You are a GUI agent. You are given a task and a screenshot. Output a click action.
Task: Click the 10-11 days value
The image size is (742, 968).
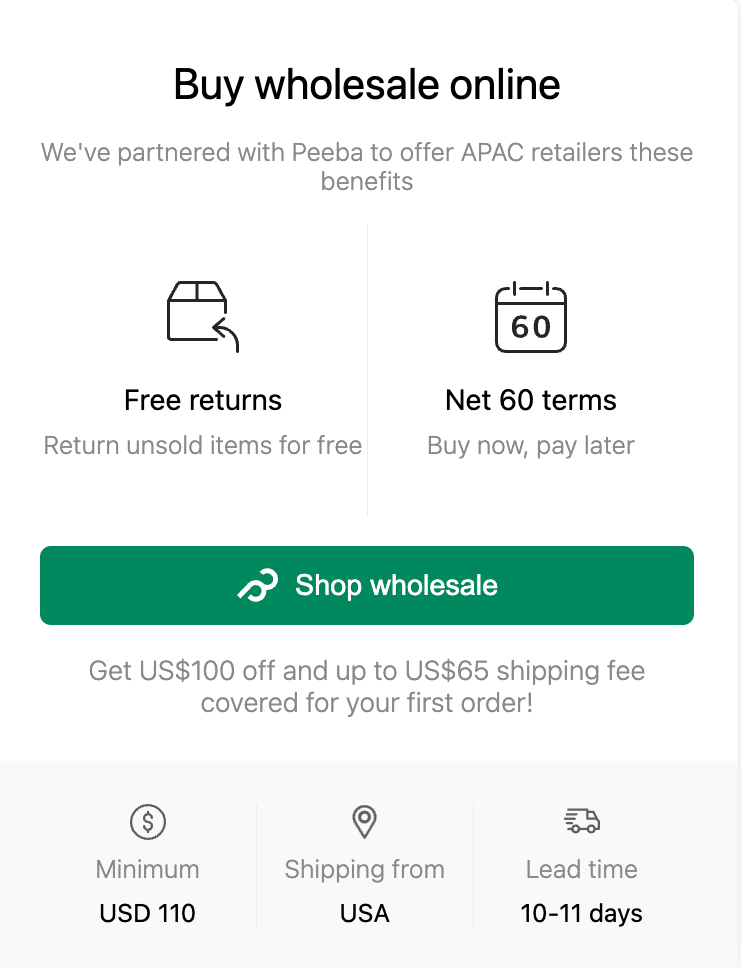click(x=582, y=914)
